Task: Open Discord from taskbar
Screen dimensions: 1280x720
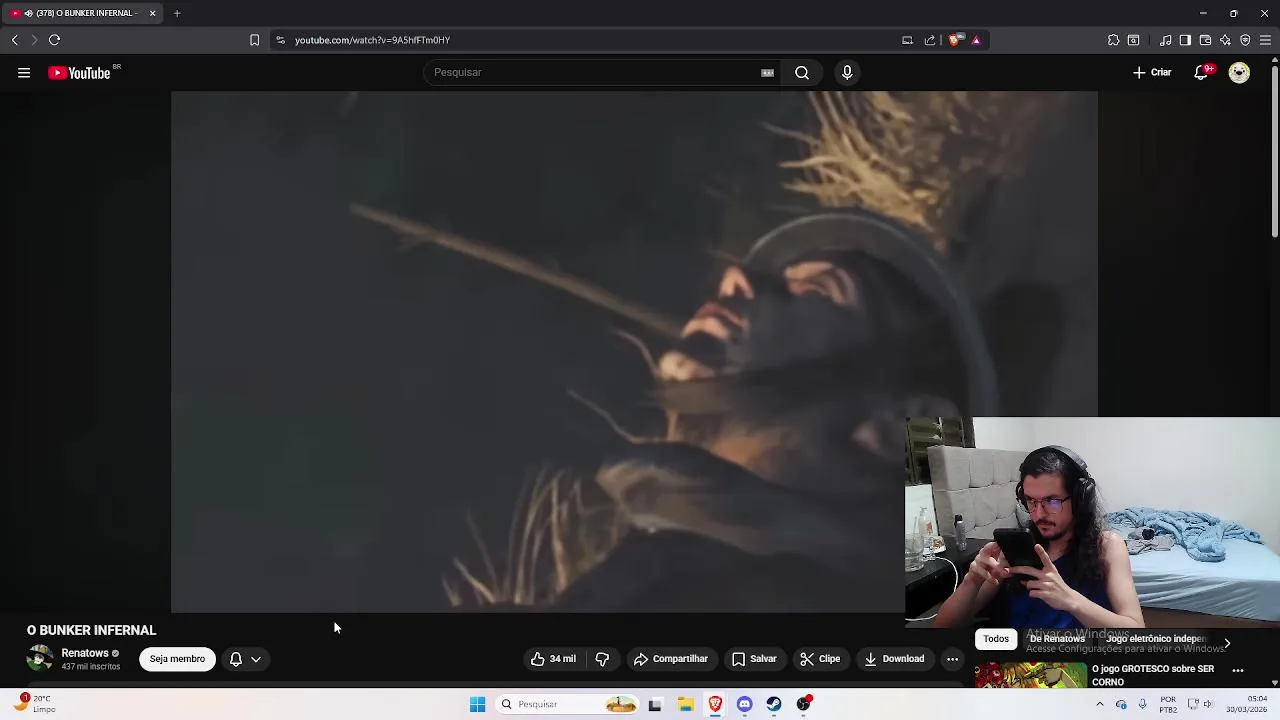Action: pyautogui.click(x=744, y=704)
